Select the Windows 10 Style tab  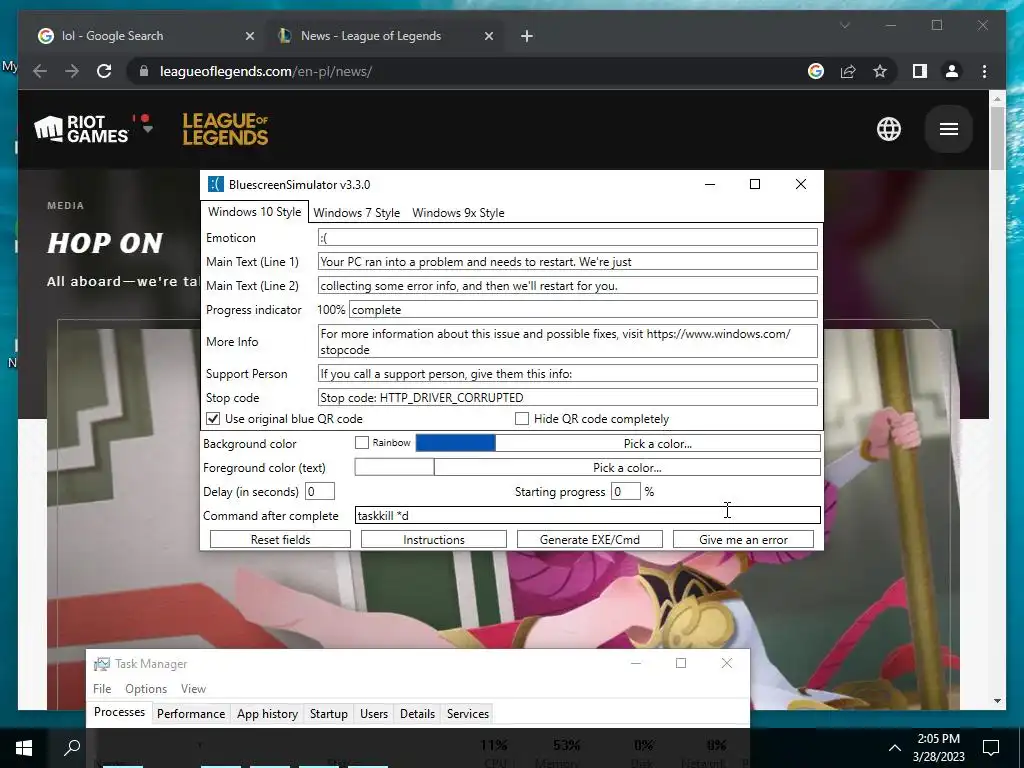tap(255, 212)
